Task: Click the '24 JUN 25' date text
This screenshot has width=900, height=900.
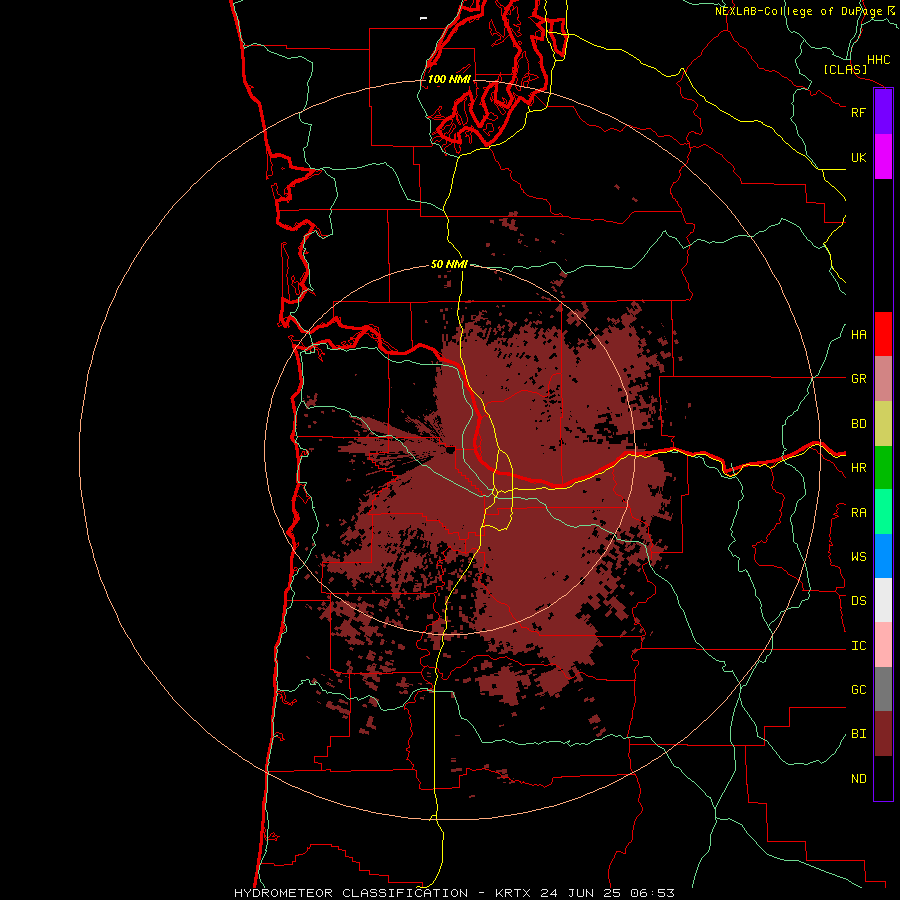Action: pyautogui.click(x=582, y=893)
